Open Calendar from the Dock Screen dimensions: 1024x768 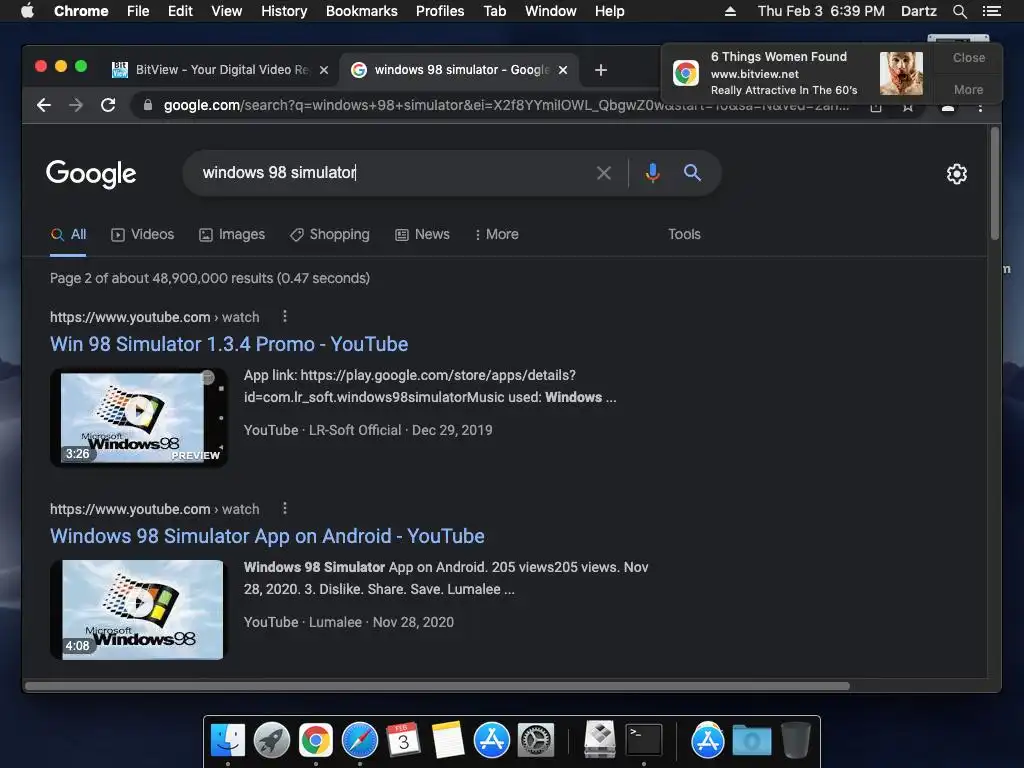(x=403, y=740)
